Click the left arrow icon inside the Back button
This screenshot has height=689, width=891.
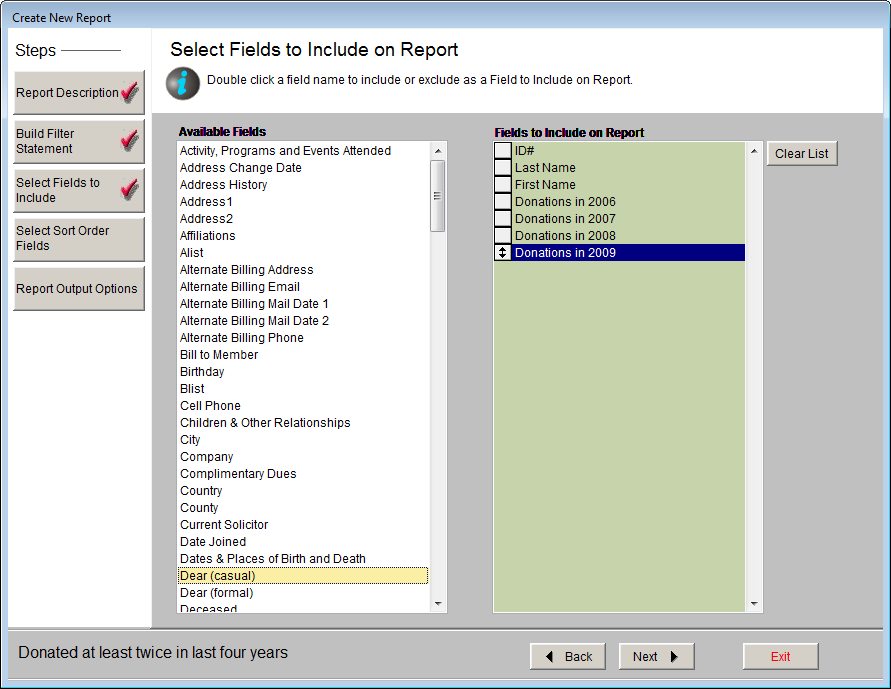pyautogui.click(x=551, y=656)
